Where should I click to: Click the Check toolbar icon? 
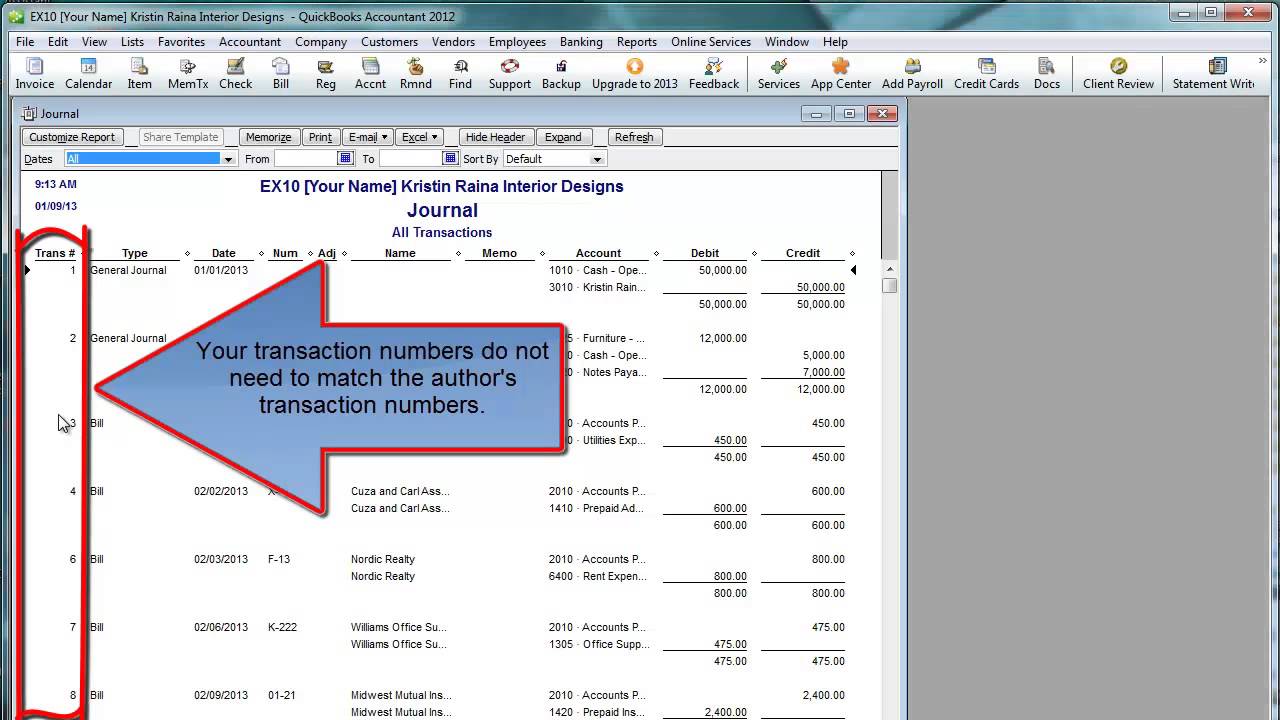tap(235, 74)
